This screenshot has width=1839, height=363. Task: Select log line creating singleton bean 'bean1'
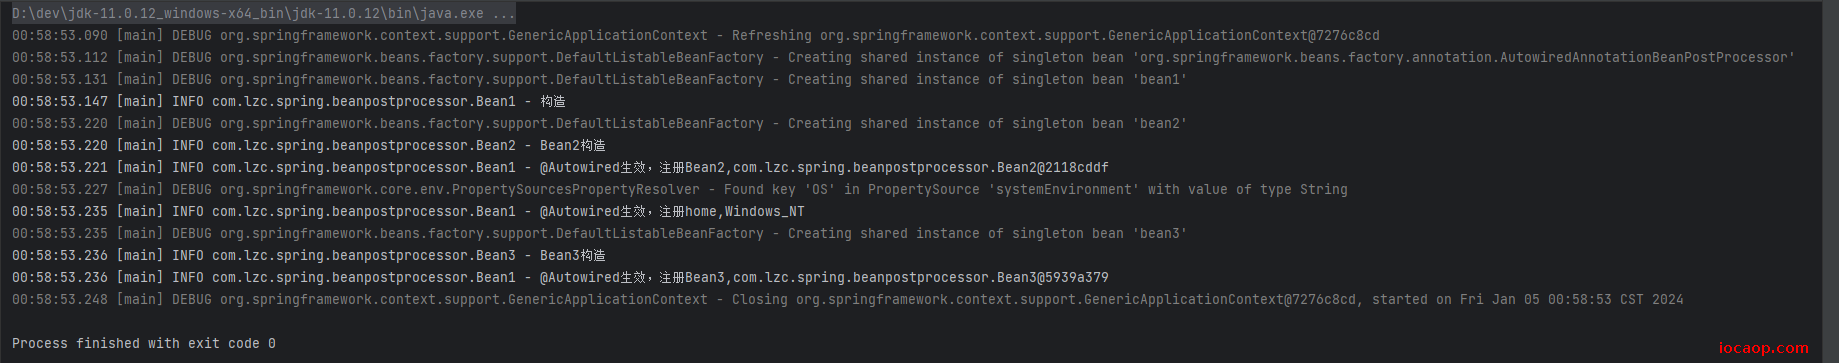click(600, 79)
